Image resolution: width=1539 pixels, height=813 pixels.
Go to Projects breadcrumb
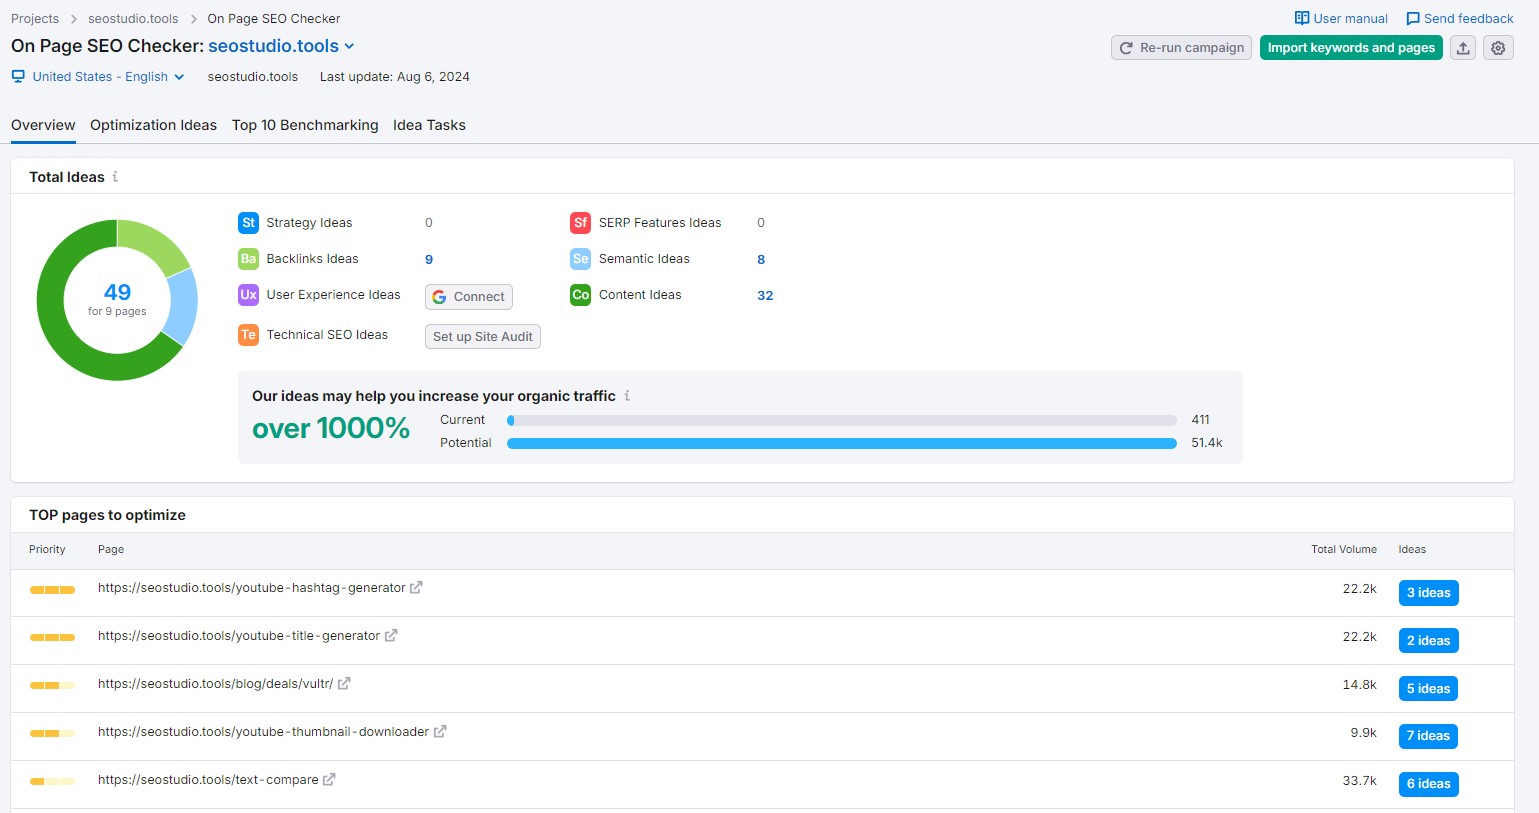(x=35, y=19)
